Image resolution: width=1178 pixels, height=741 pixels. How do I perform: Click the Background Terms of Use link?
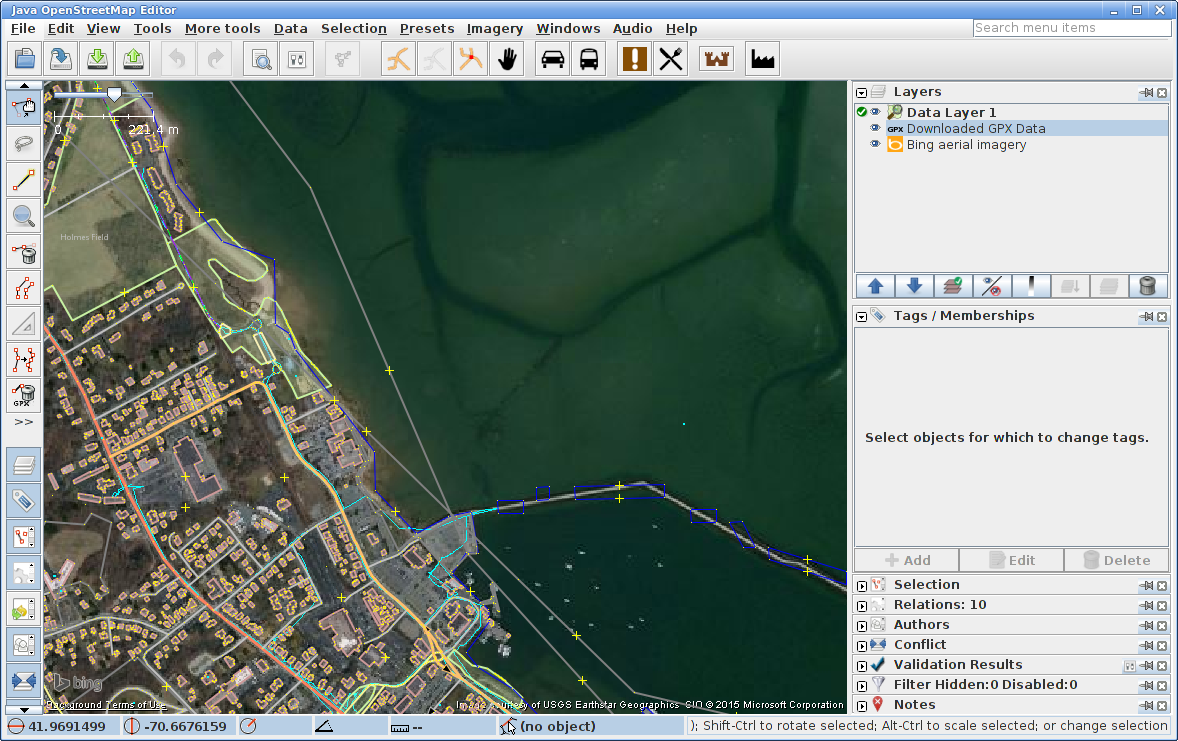[106, 705]
